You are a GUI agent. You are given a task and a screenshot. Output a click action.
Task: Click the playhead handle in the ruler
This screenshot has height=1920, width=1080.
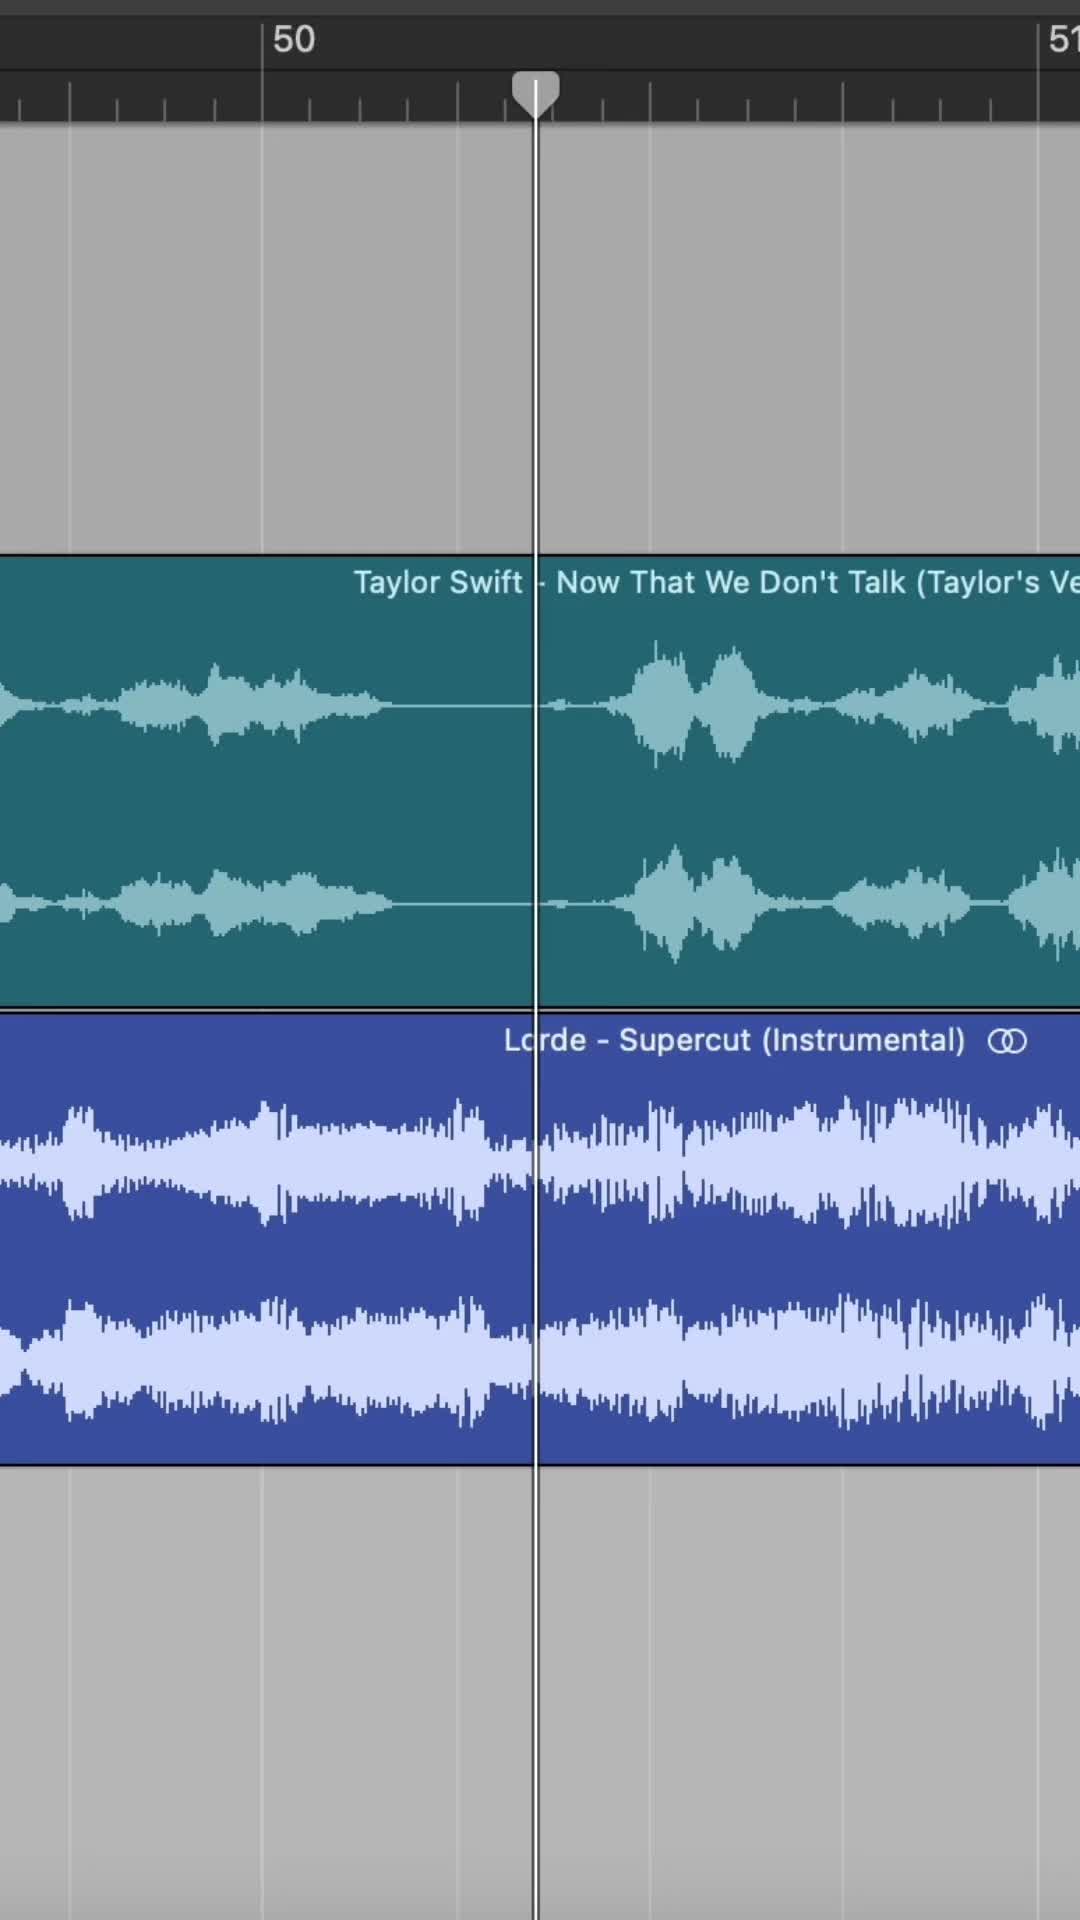click(x=535, y=95)
